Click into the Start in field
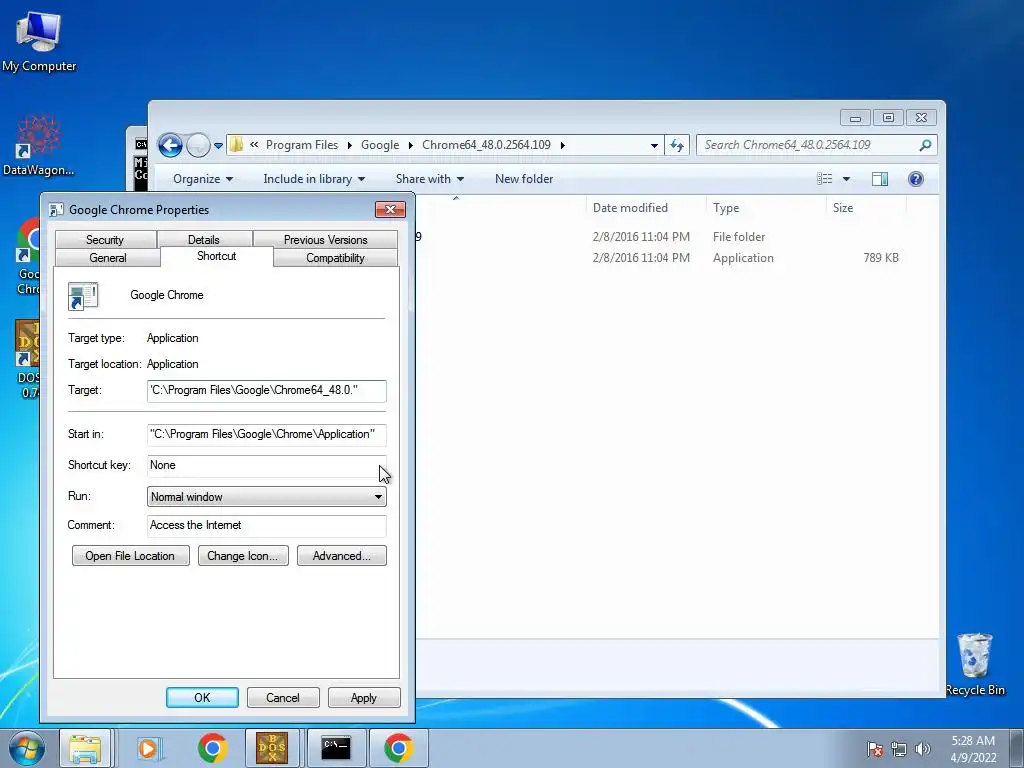Viewport: 1024px width, 768px height. coord(266,434)
